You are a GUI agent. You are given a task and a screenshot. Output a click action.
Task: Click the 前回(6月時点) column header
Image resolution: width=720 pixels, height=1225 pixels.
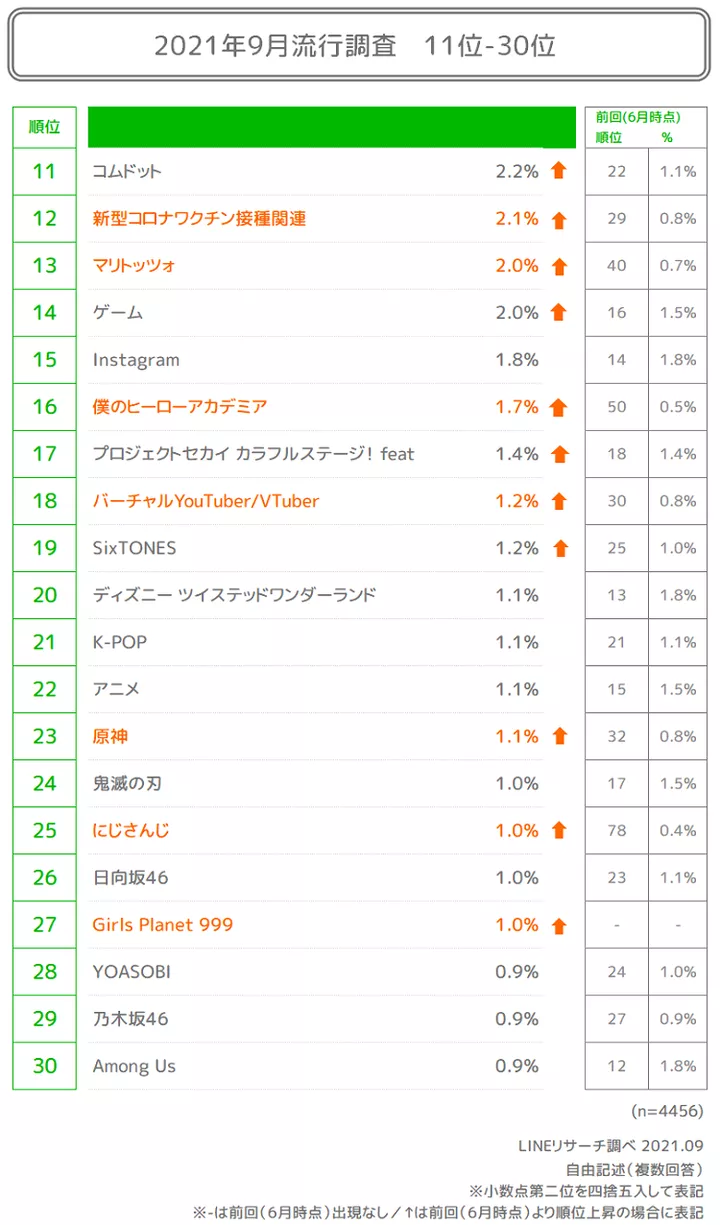(637, 117)
